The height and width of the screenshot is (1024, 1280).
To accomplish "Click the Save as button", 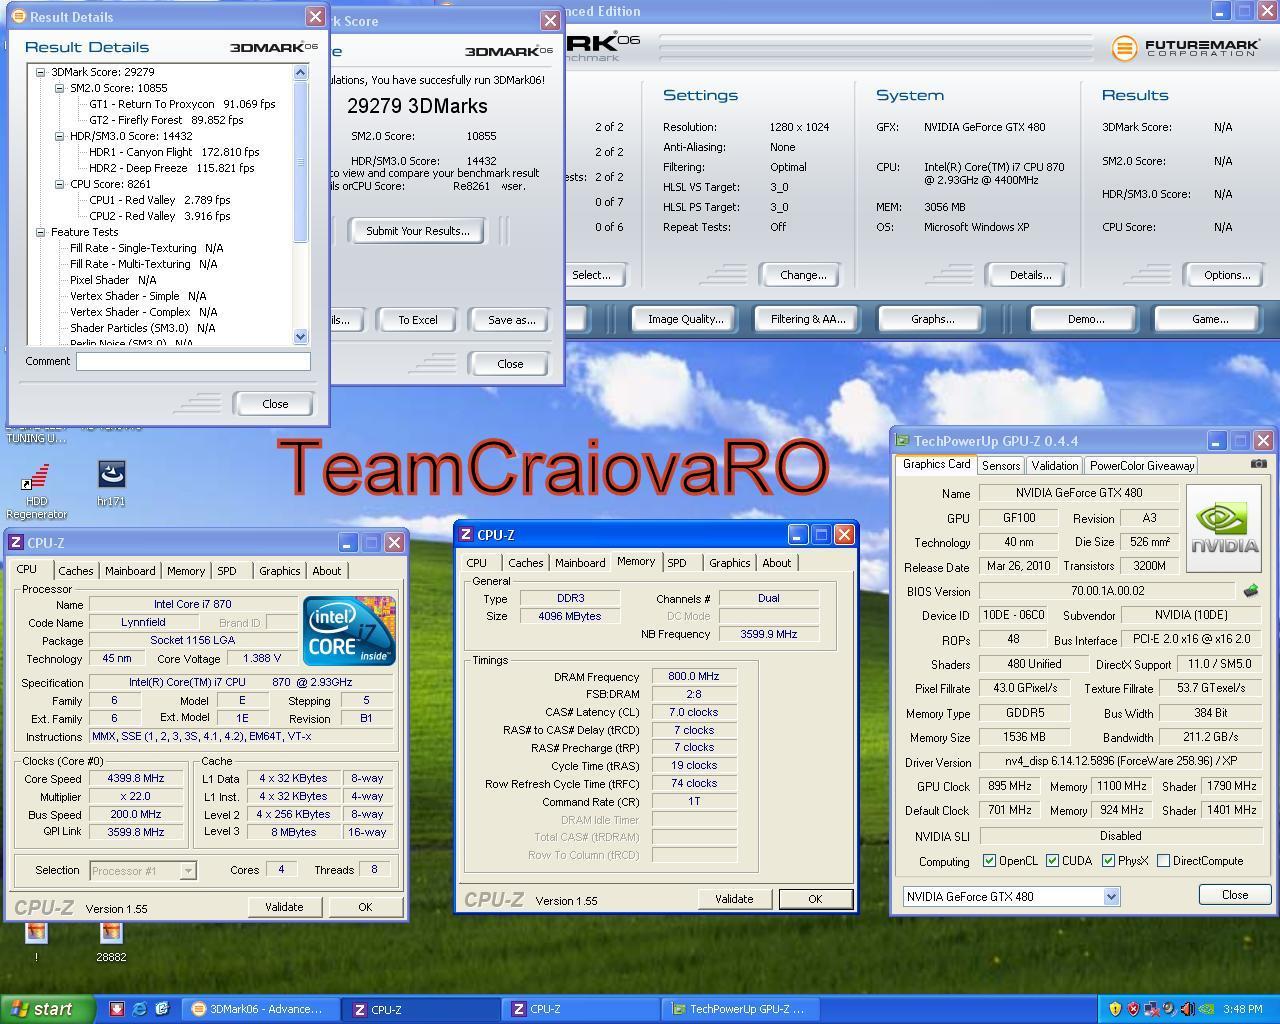I will tap(511, 320).
